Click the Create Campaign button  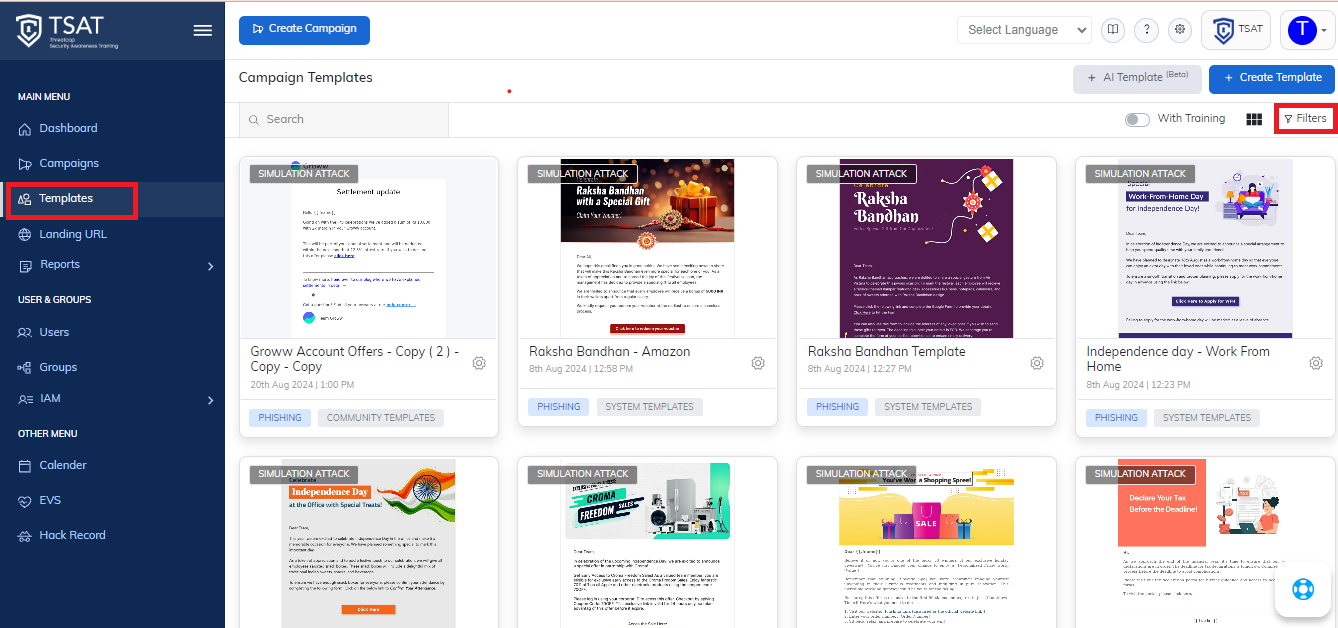(x=304, y=30)
